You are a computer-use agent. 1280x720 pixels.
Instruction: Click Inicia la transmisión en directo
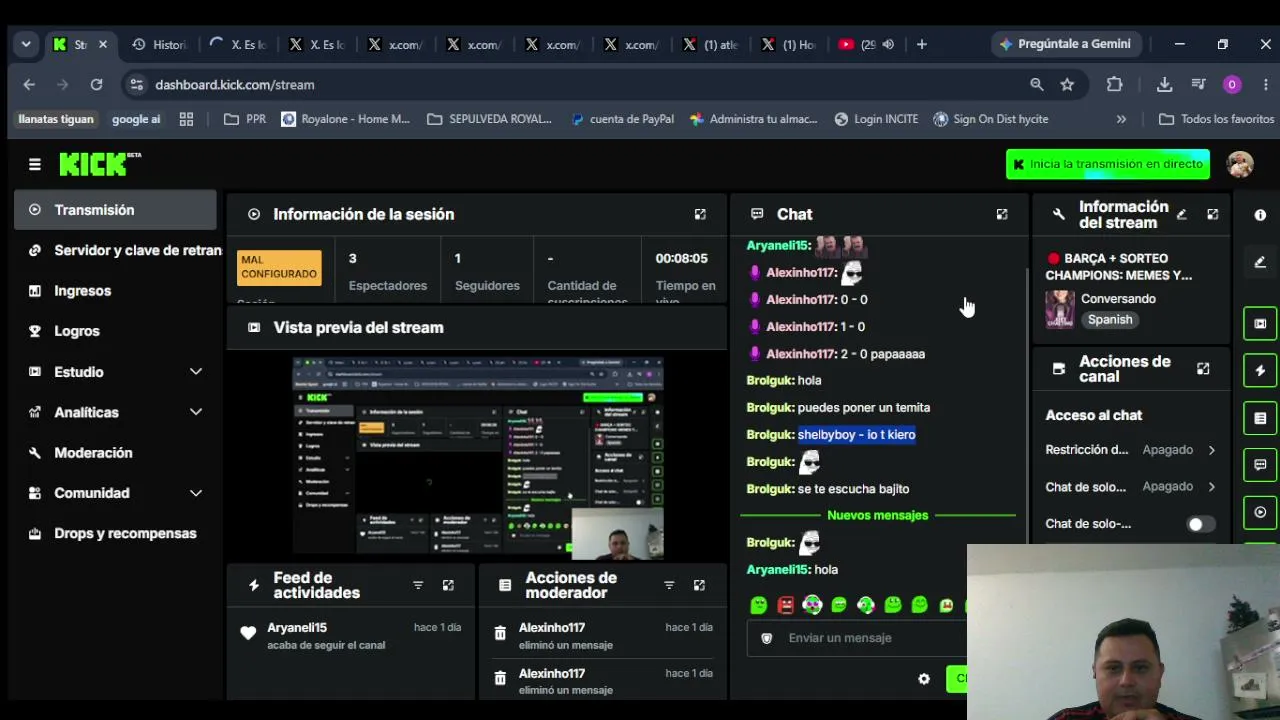coord(1108,164)
